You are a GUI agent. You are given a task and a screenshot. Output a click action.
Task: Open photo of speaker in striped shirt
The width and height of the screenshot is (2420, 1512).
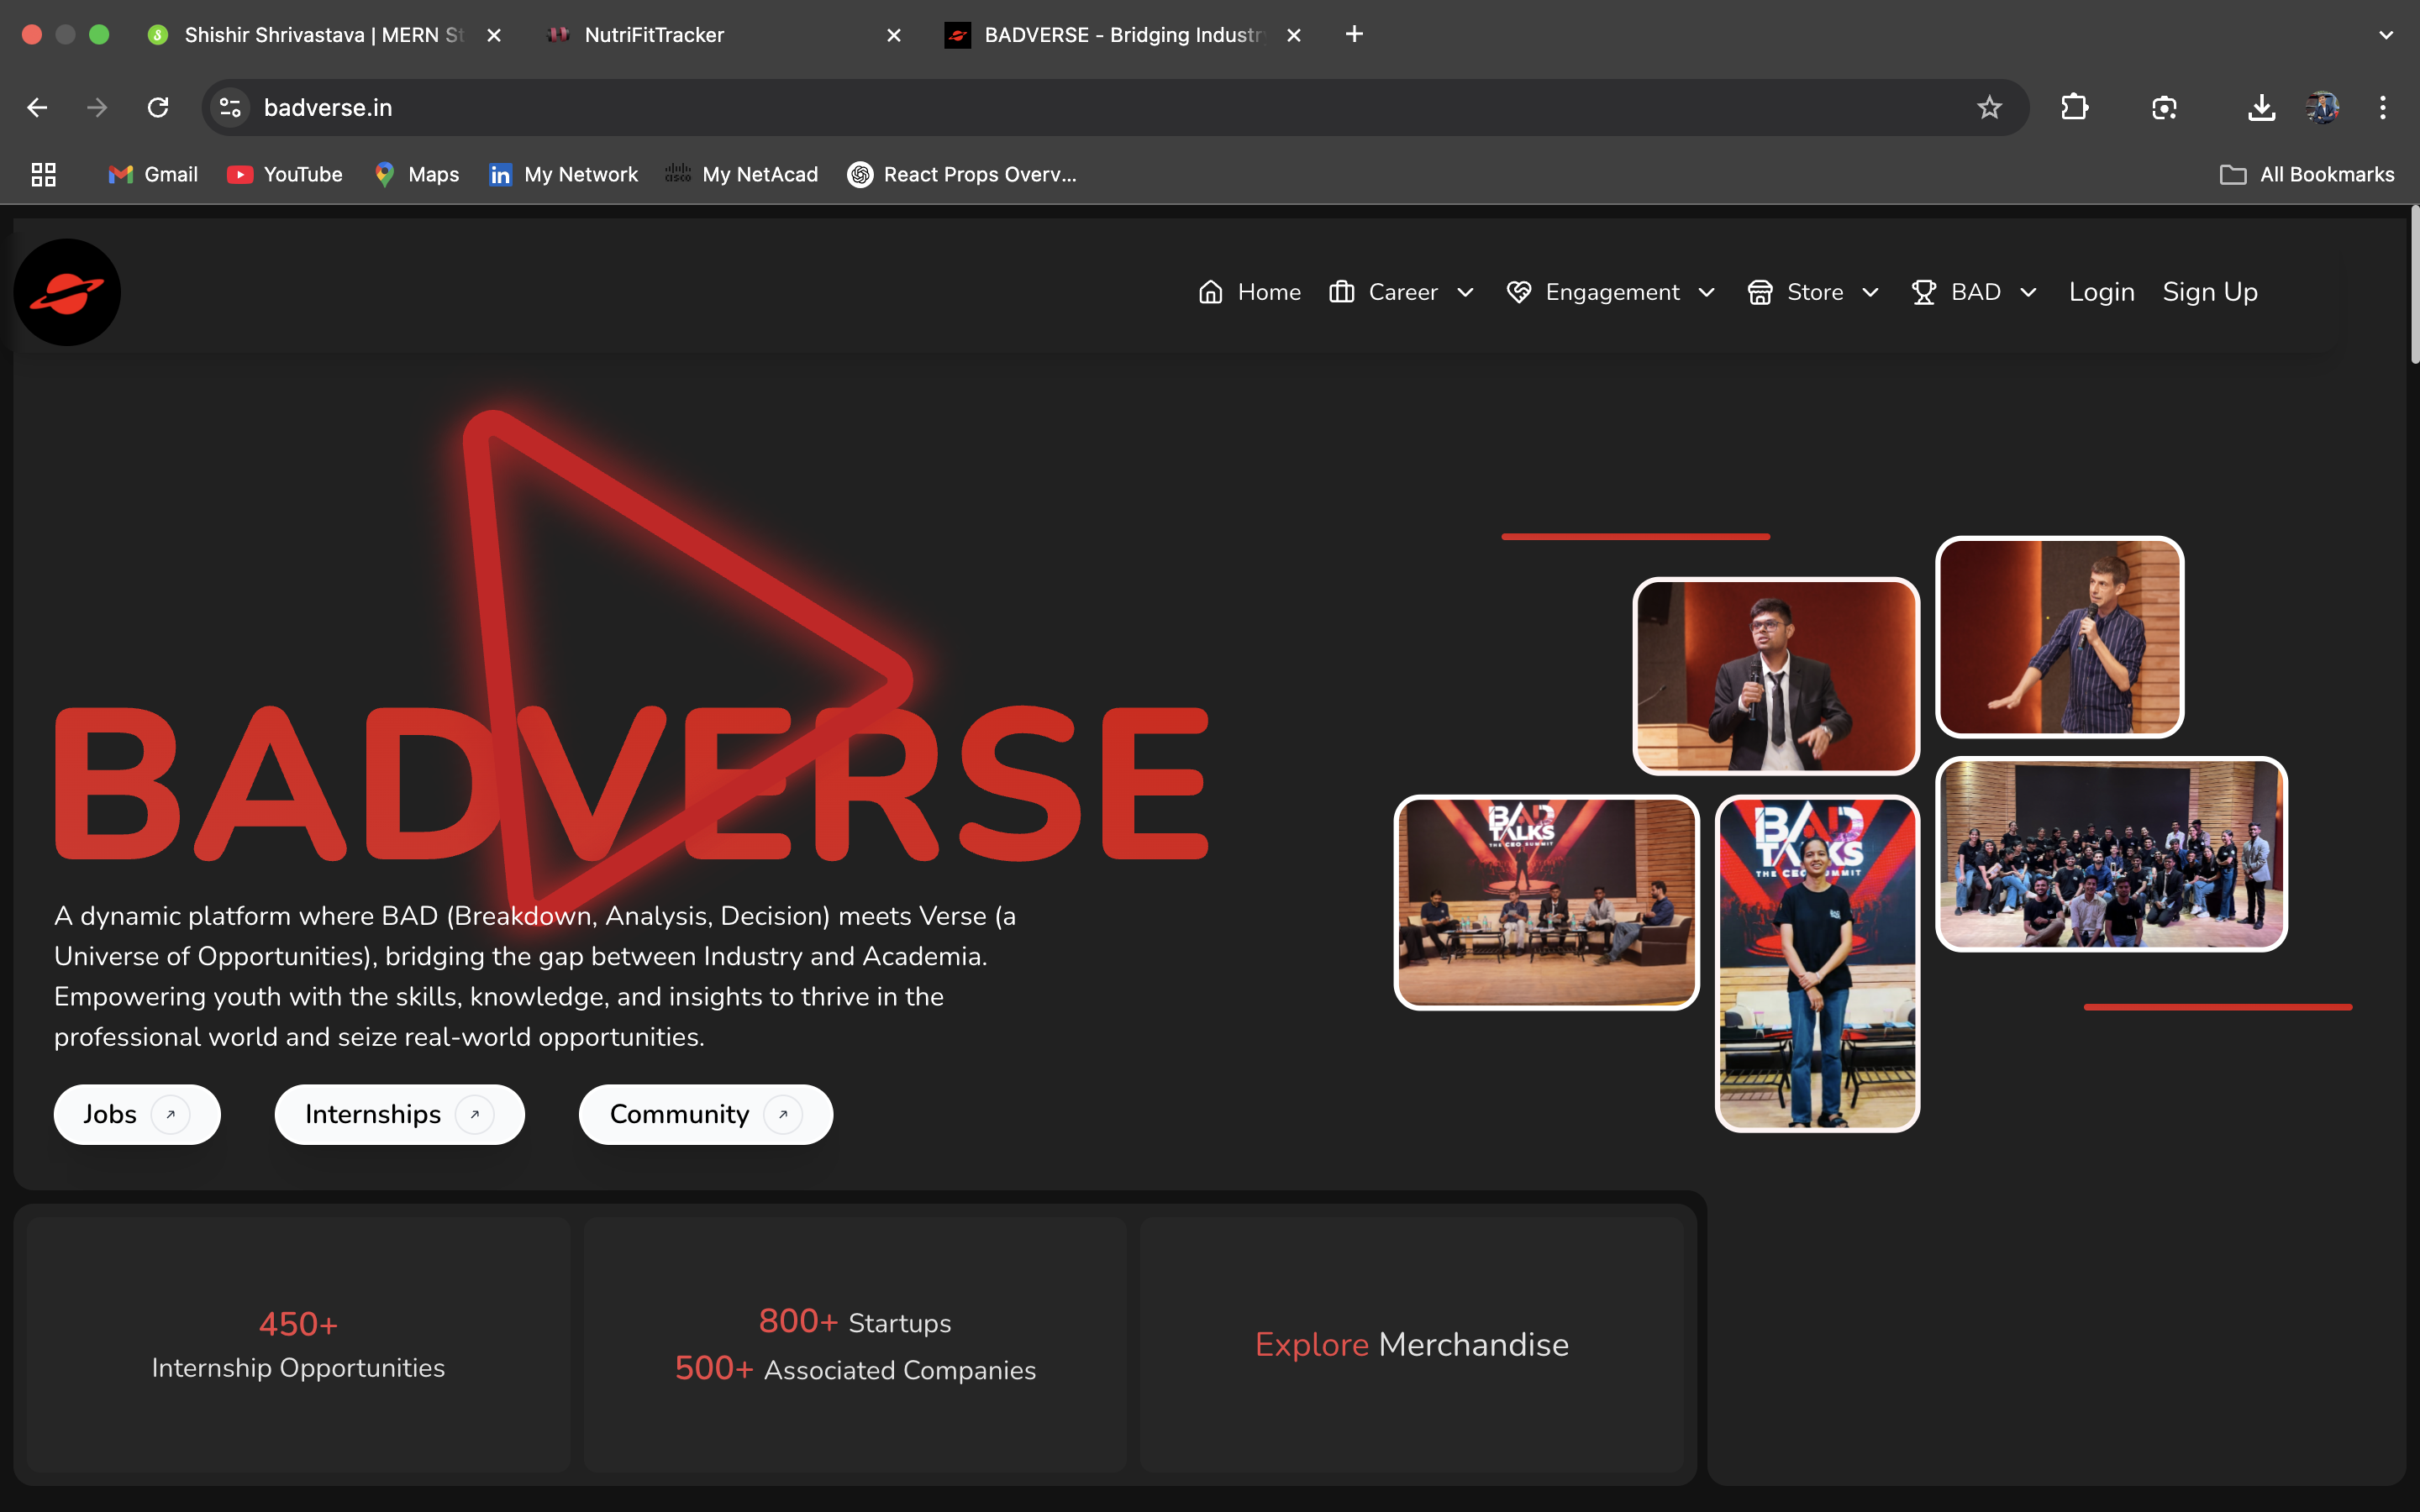[x=2060, y=637]
